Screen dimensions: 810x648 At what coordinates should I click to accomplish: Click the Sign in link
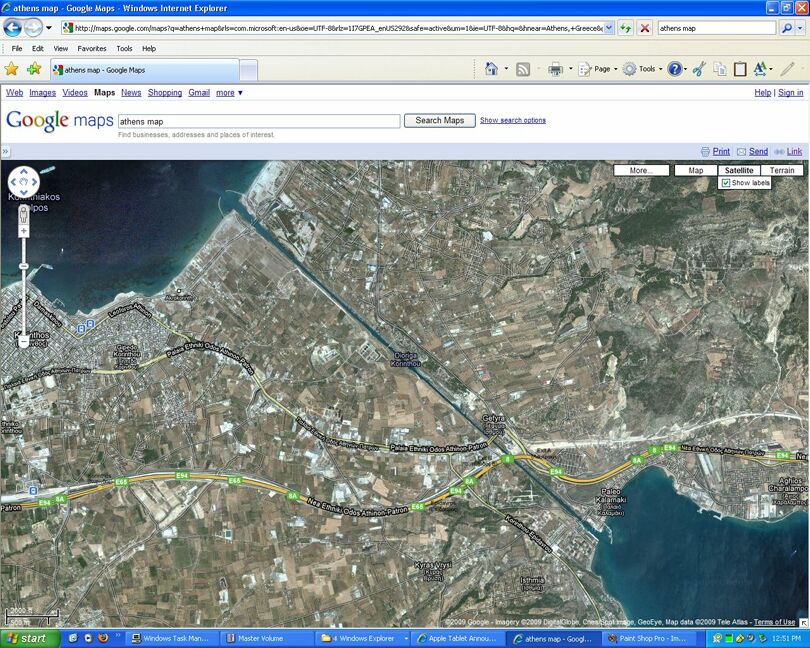point(790,92)
